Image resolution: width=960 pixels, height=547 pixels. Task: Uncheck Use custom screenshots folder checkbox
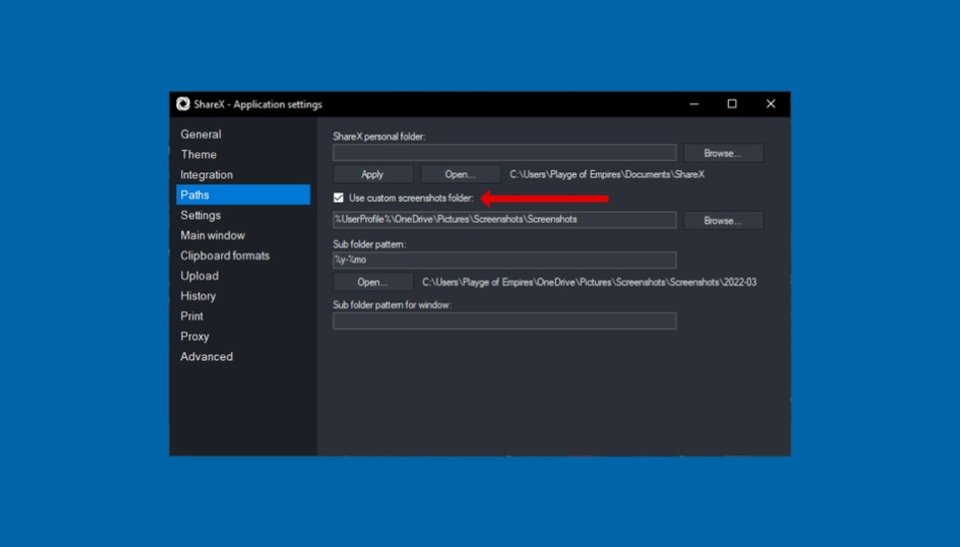pos(339,198)
